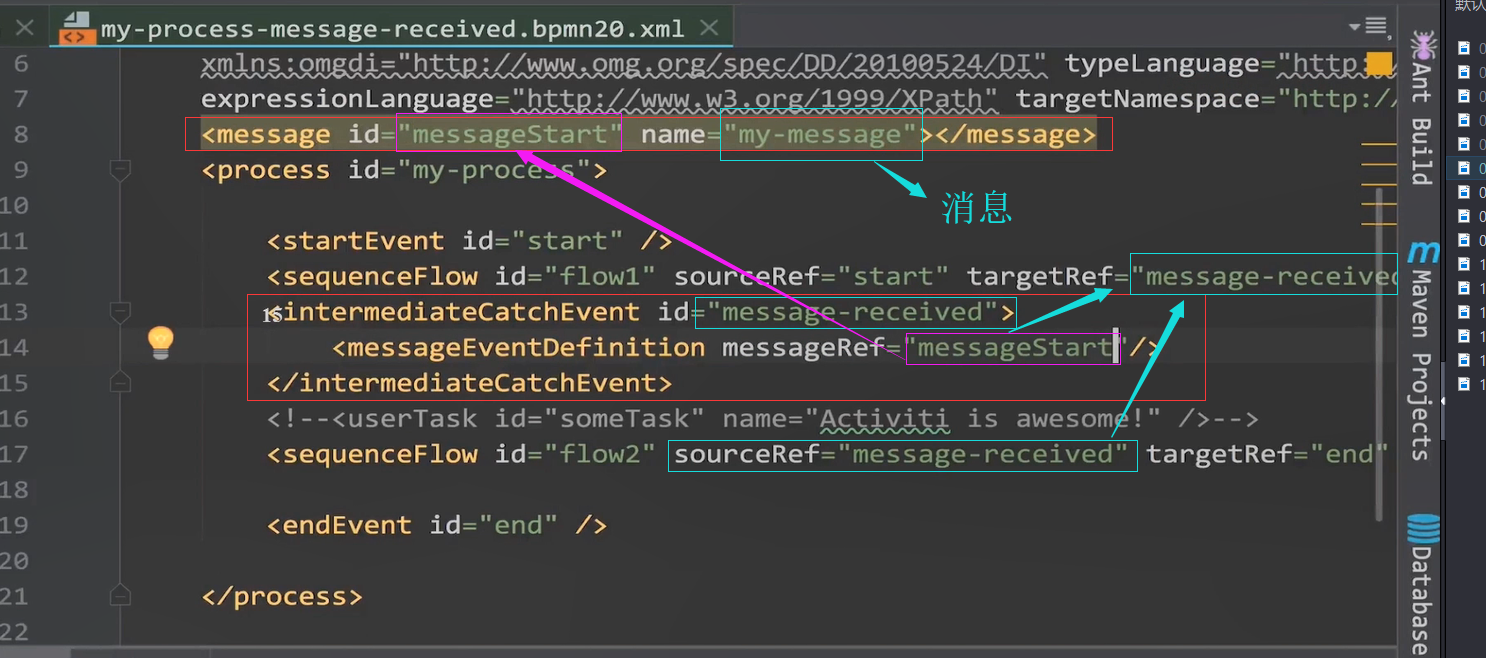1486x658 pixels.
Task: Collapse the intermediateCatchEvent block fold marker
Action: (x=119, y=309)
